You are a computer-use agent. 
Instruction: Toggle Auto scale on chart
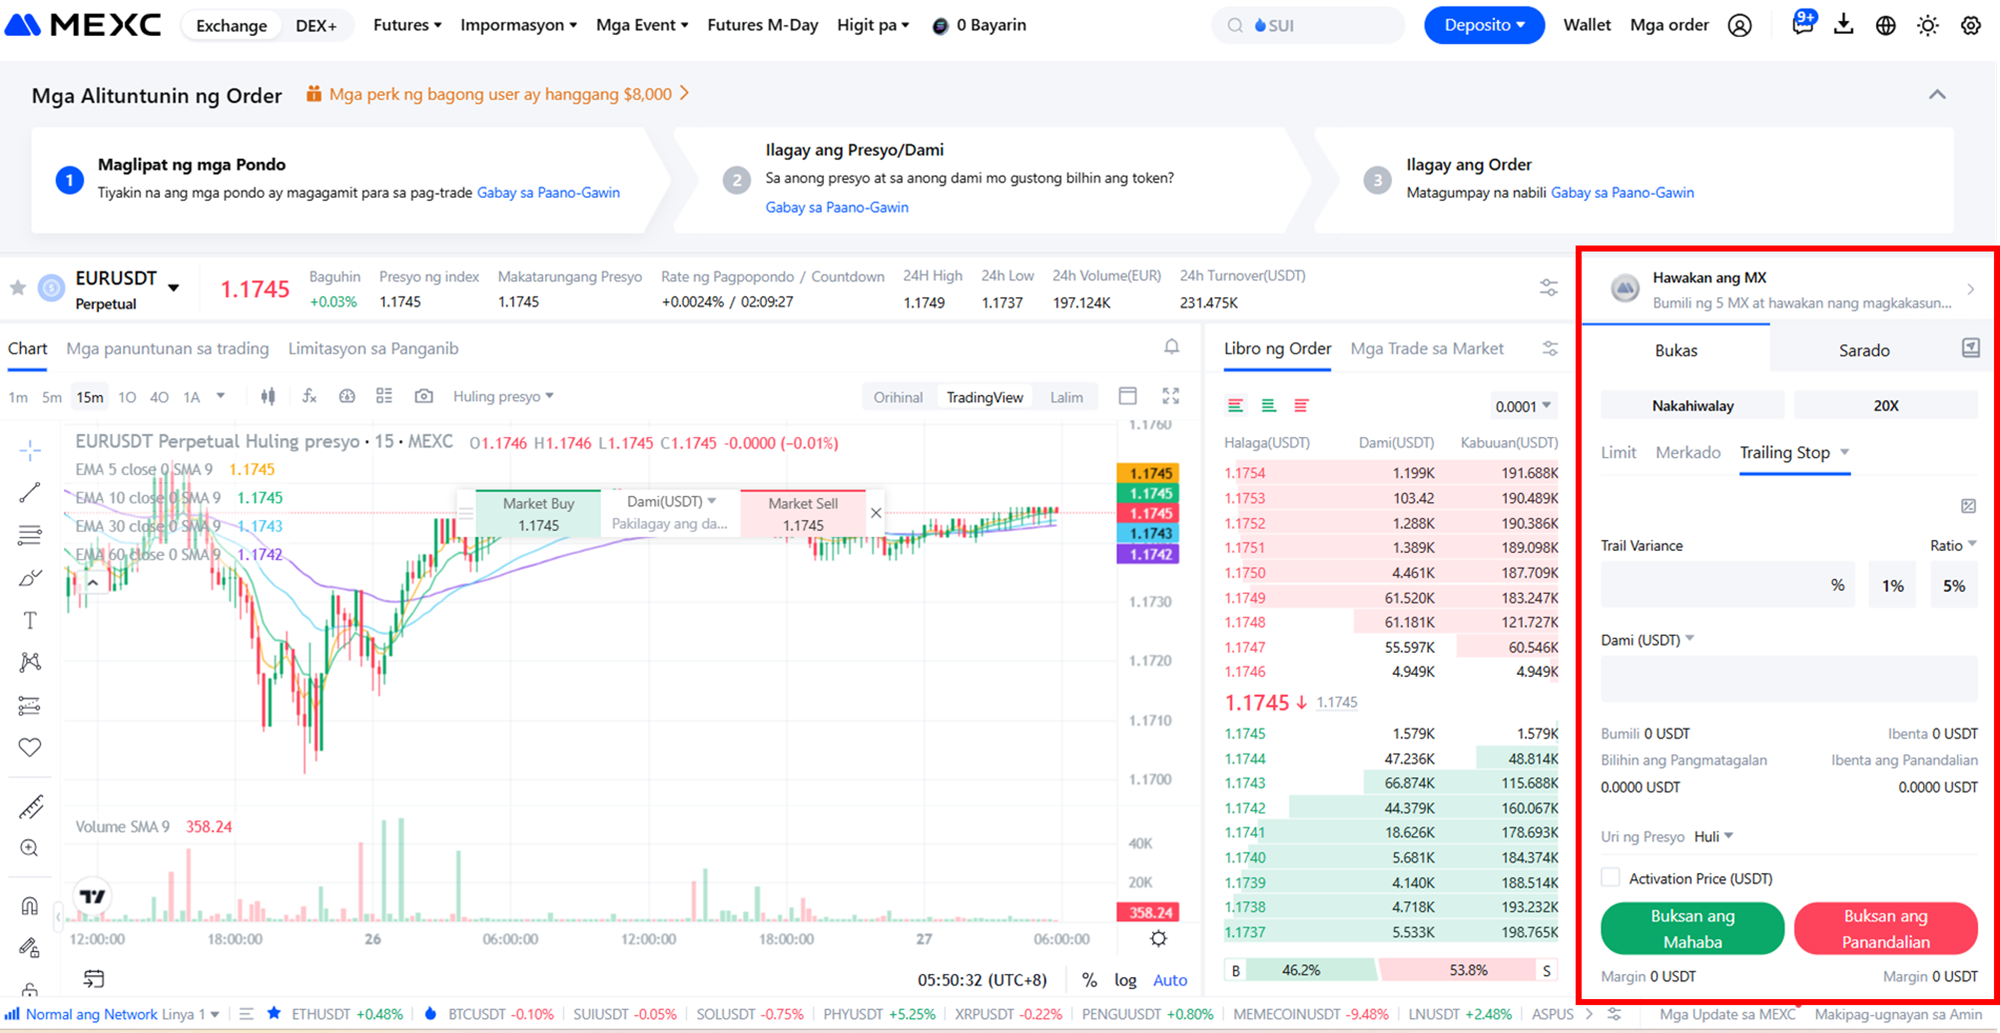pyautogui.click(x=1169, y=980)
